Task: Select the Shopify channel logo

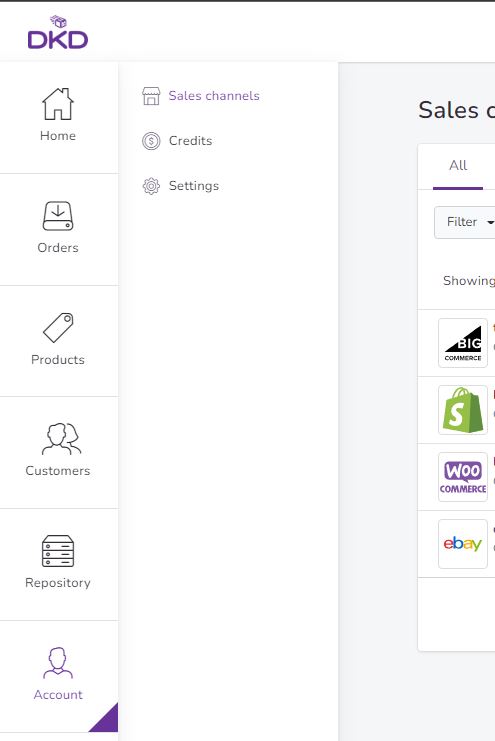Action: (x=463, y=410)
